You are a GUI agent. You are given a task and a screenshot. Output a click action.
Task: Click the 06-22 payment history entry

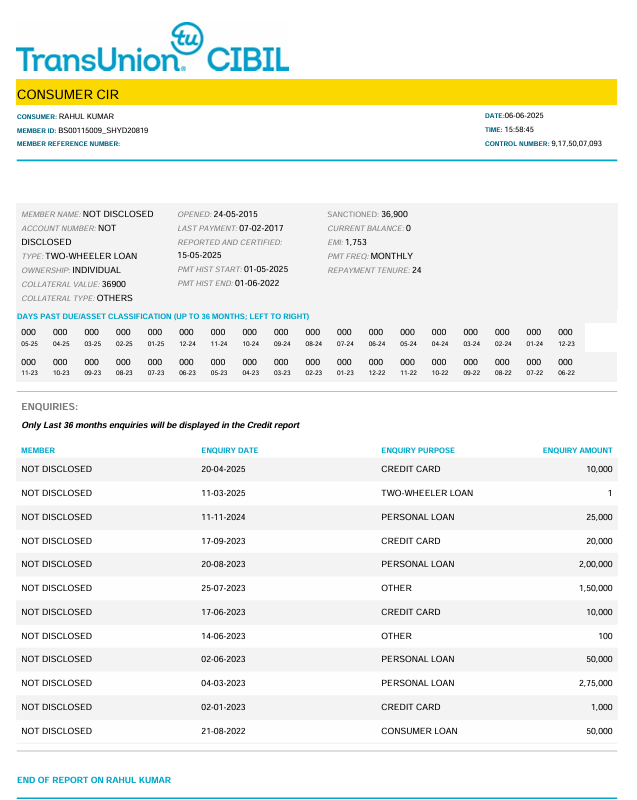pyautogui.click(x=566, y=367)
